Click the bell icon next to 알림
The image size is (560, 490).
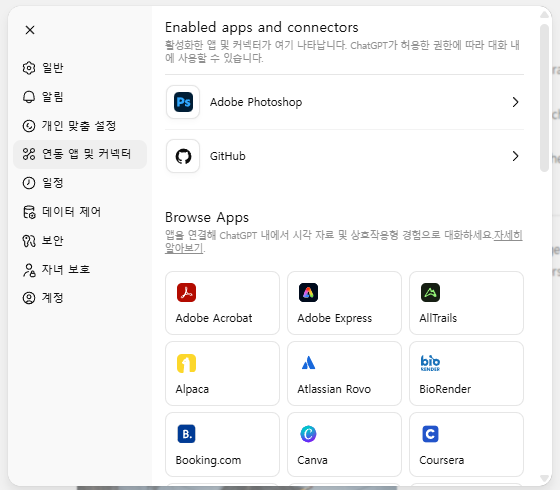click(29, 97)
